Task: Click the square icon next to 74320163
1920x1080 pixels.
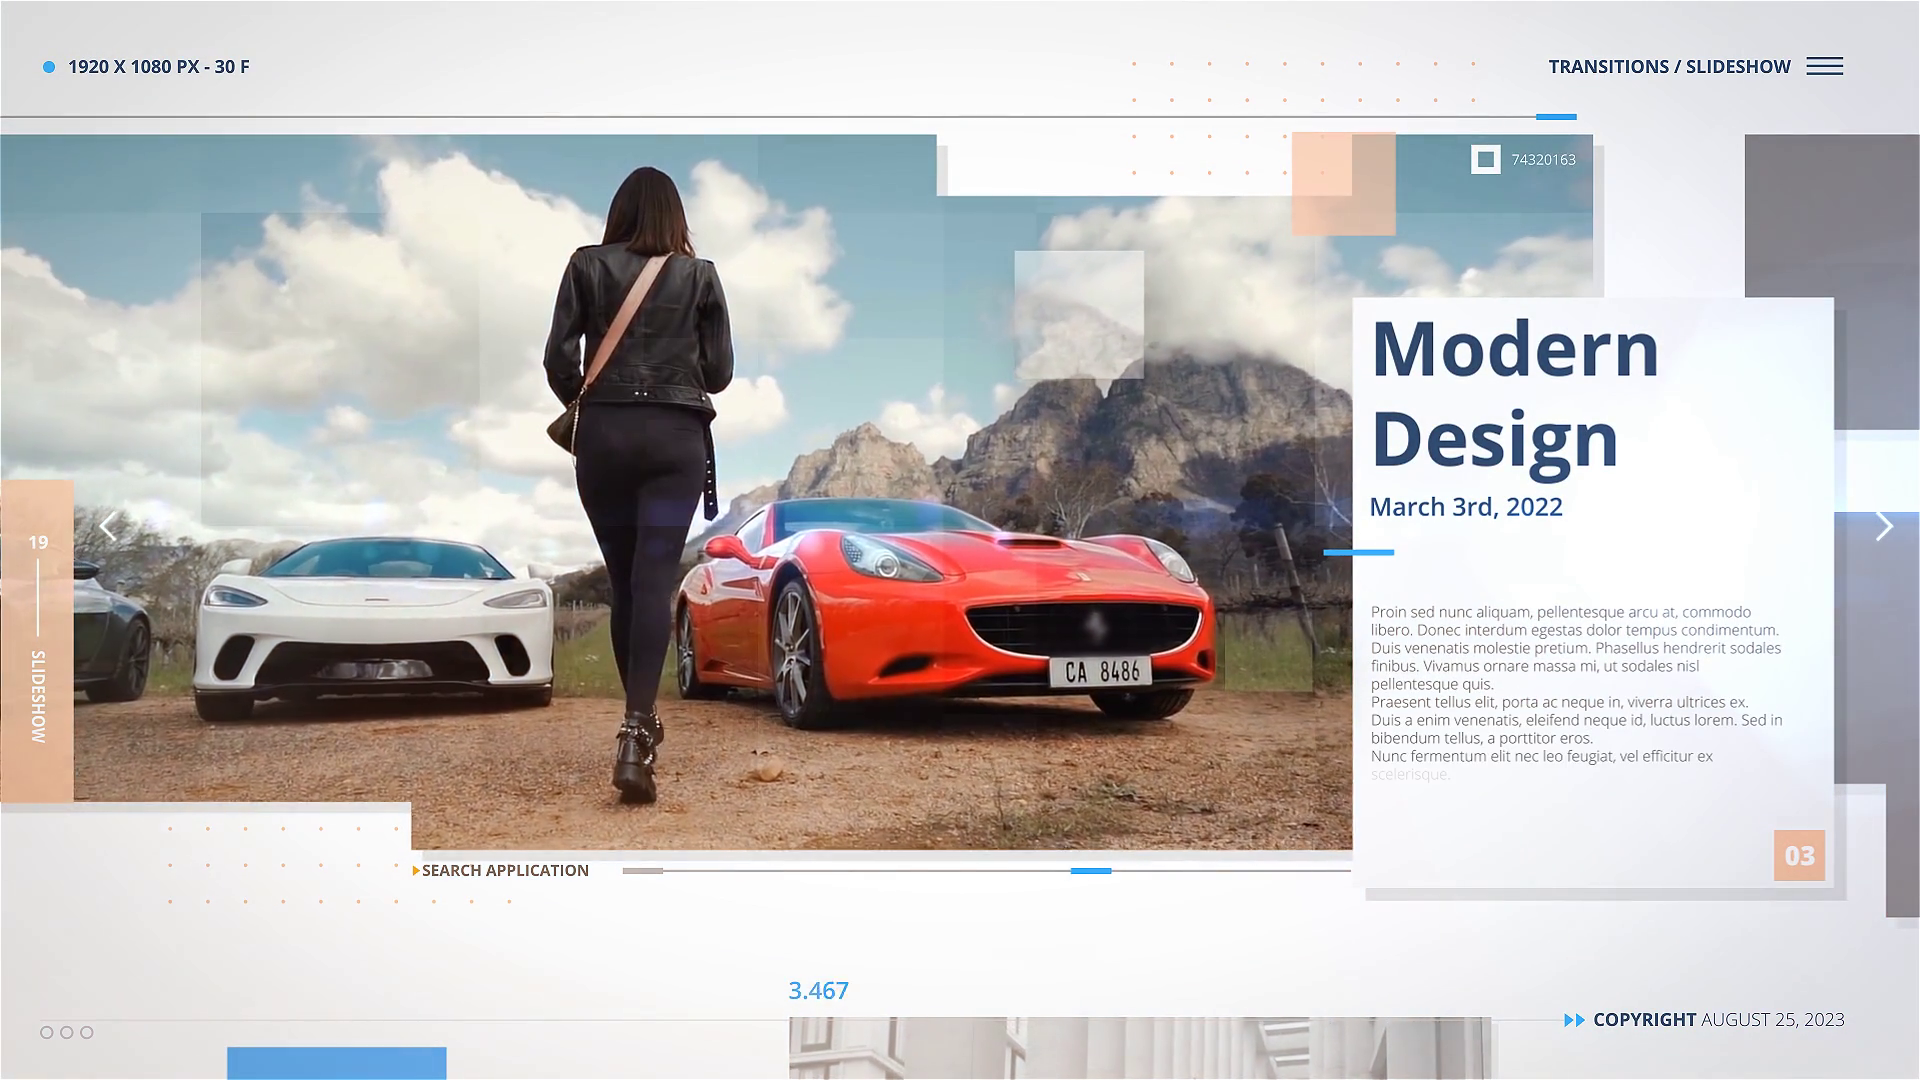Action: pos(1485,159)
